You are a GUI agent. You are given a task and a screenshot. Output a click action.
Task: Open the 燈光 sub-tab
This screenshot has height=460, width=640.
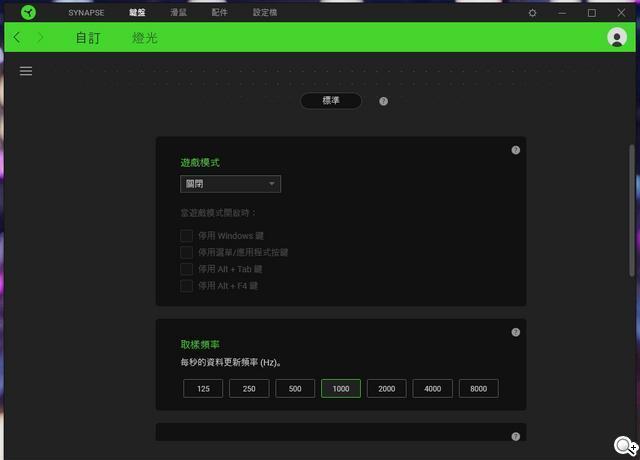point(144,38)
